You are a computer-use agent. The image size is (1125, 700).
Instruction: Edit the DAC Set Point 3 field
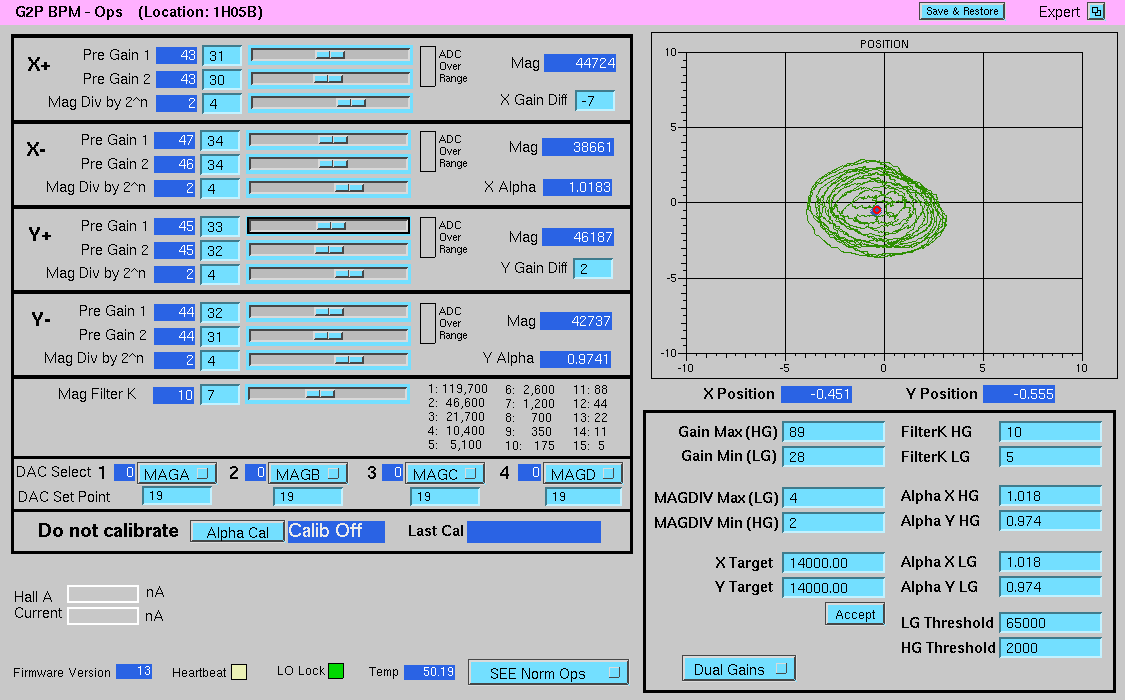coord(445,496)
